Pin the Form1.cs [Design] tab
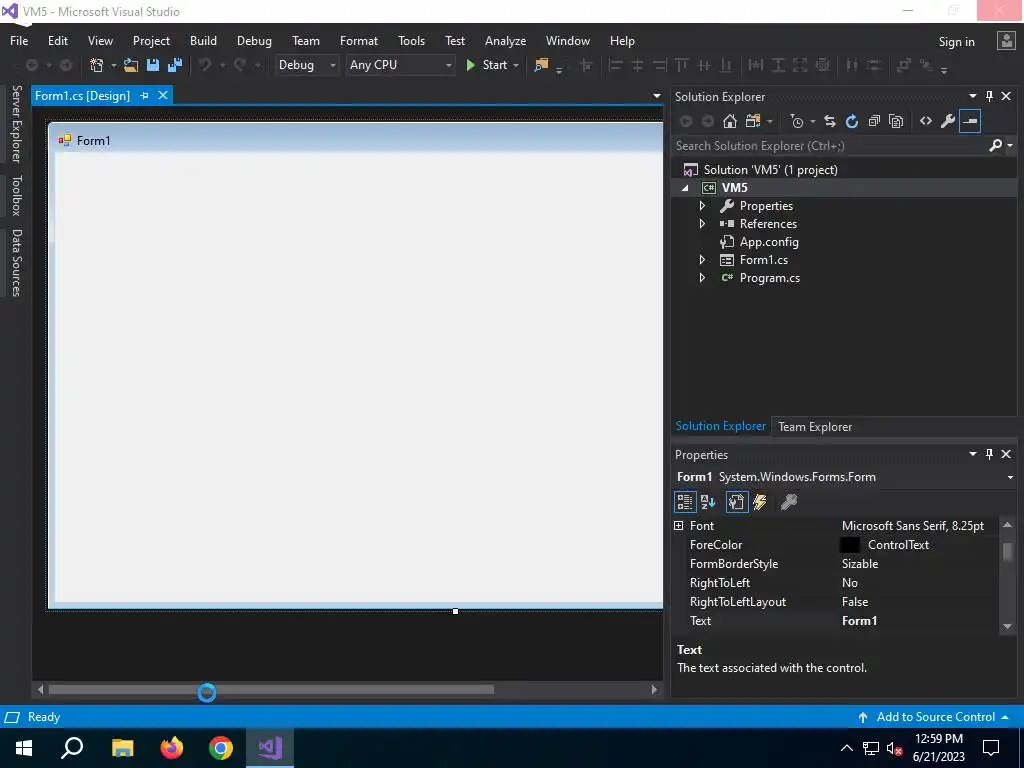Screen dimensions: 1024x768 (x=144, y=95)
